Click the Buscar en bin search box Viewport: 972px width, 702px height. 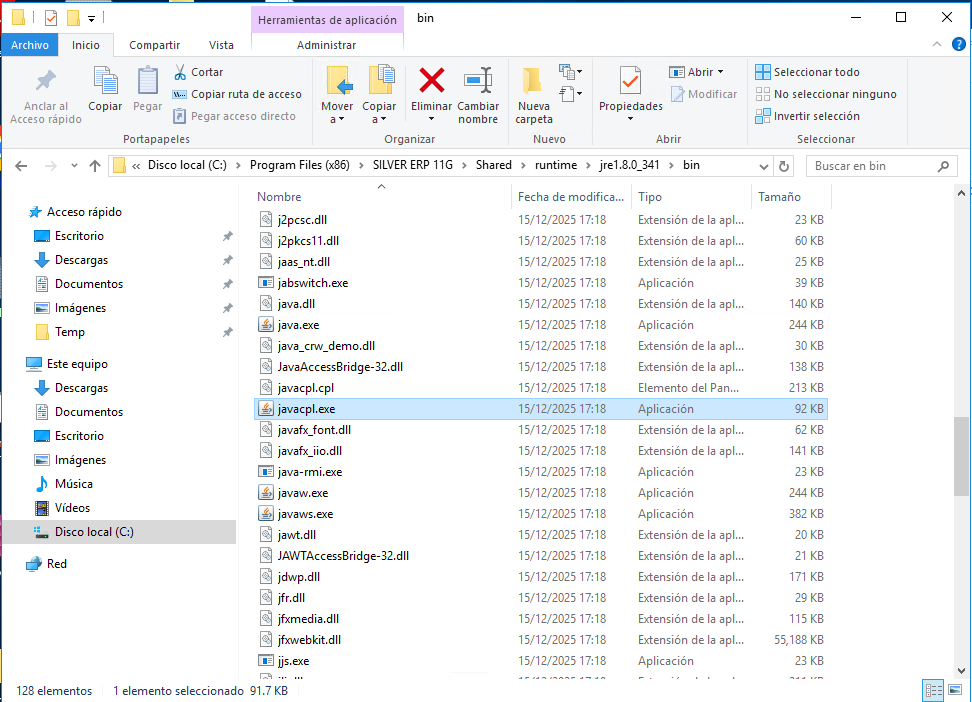coord(879,166)
